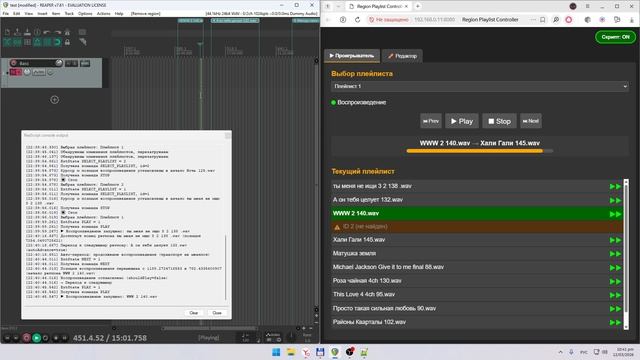This screenshot has height=360, width=640.
Task: Jump to Michael Jackson Give it to me track
Action: click(615, 268)
